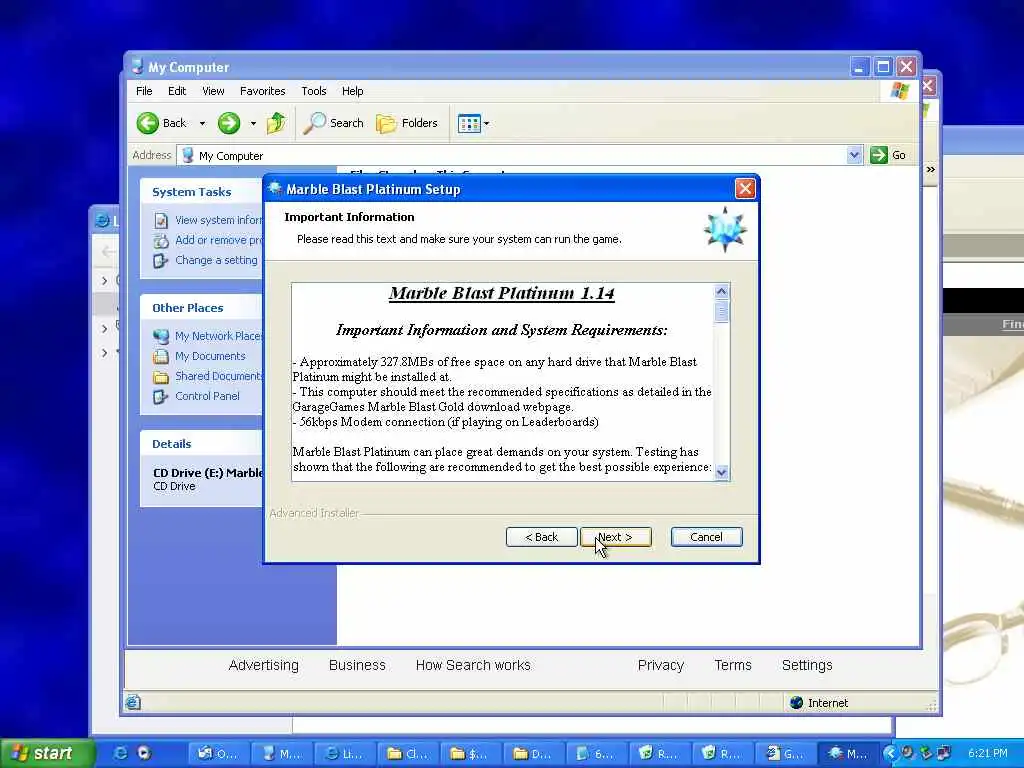Open My Network Places

coord(217,336)
